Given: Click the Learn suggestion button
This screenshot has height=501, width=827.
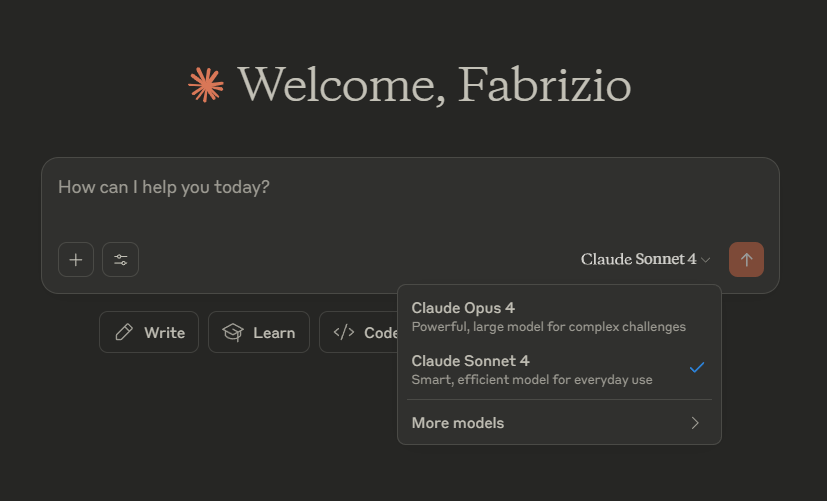Looking at the screenshot, I should click(x=259, y=332).
